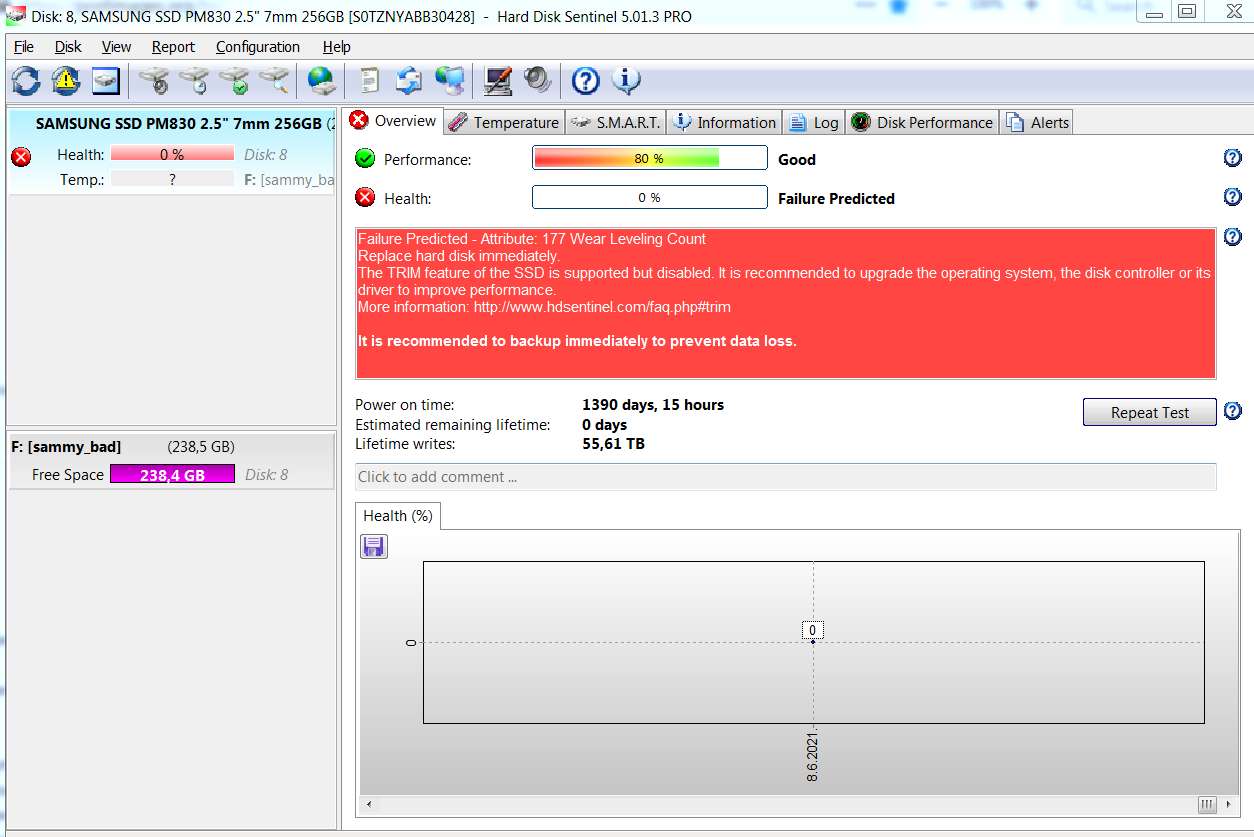Click the disk with clock test icon

[194, 80]
